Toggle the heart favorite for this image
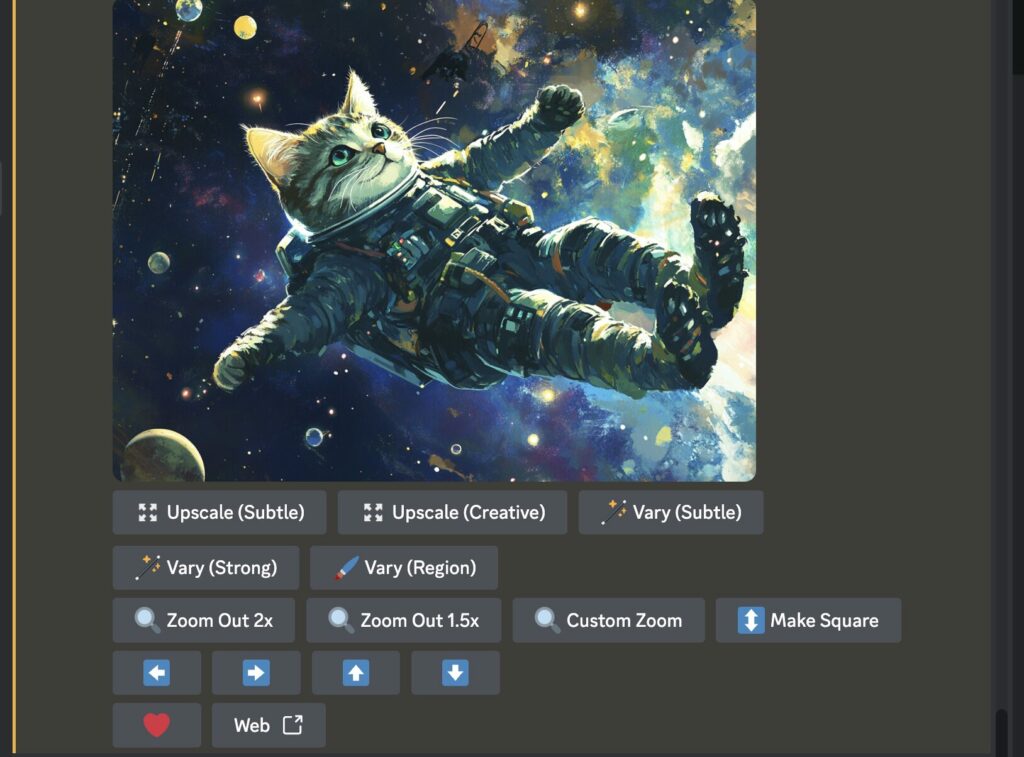Viewport: 1024px width, 757px height. 155,724
